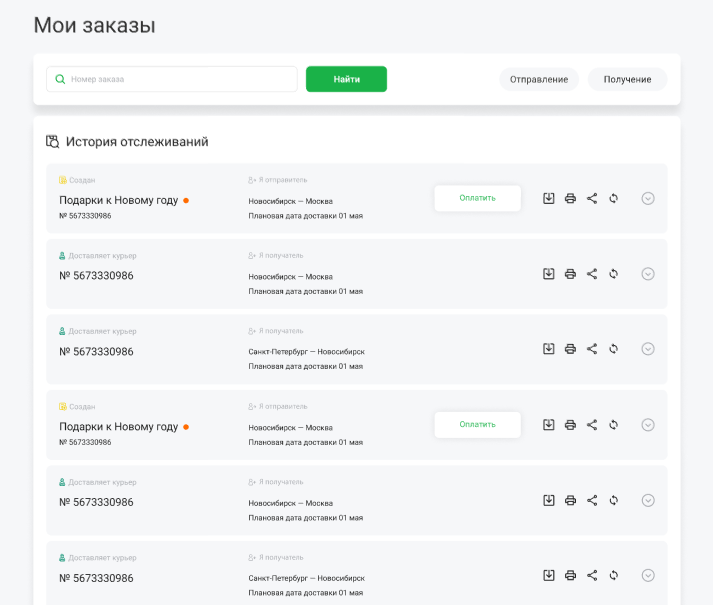
Task: Click the first Создан status label
Action: (x=82, y=180)
